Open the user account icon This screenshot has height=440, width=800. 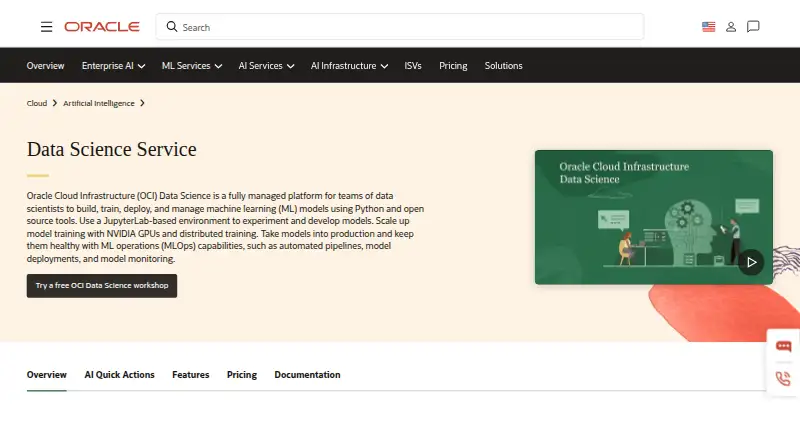pyautogui.click(x=731, y=27)
